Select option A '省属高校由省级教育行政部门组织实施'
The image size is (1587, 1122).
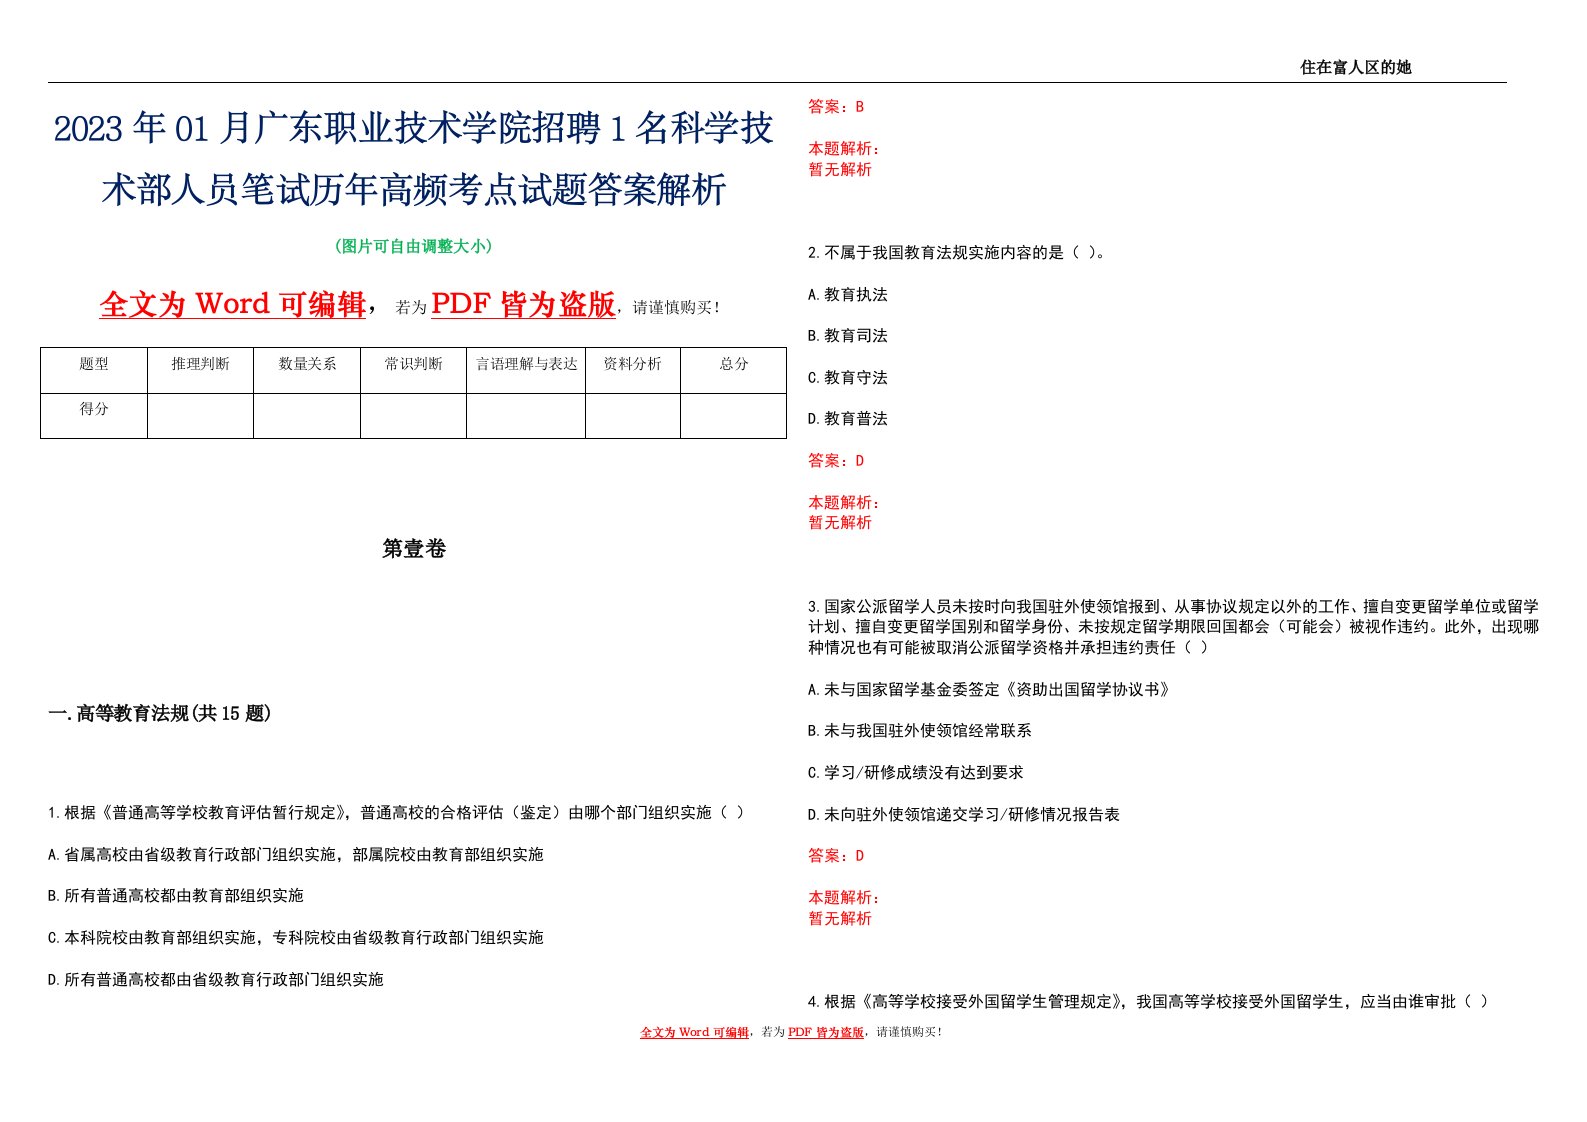(296, 855)
